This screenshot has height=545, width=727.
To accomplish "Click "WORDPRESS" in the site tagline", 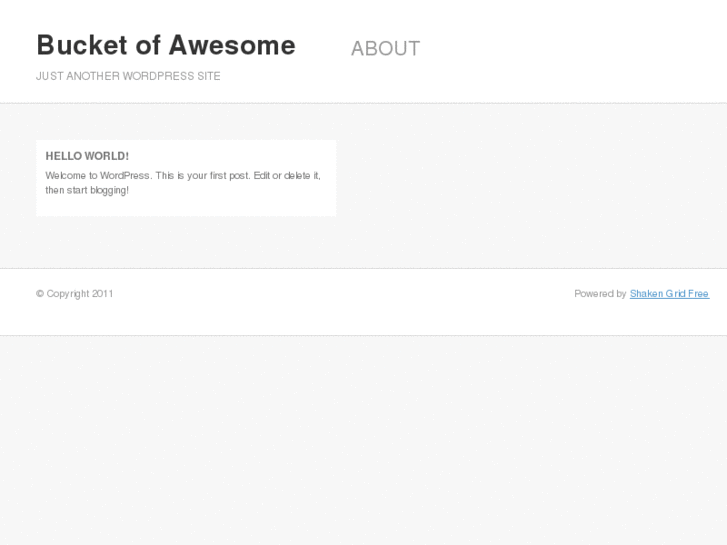I will pos(158,76).
